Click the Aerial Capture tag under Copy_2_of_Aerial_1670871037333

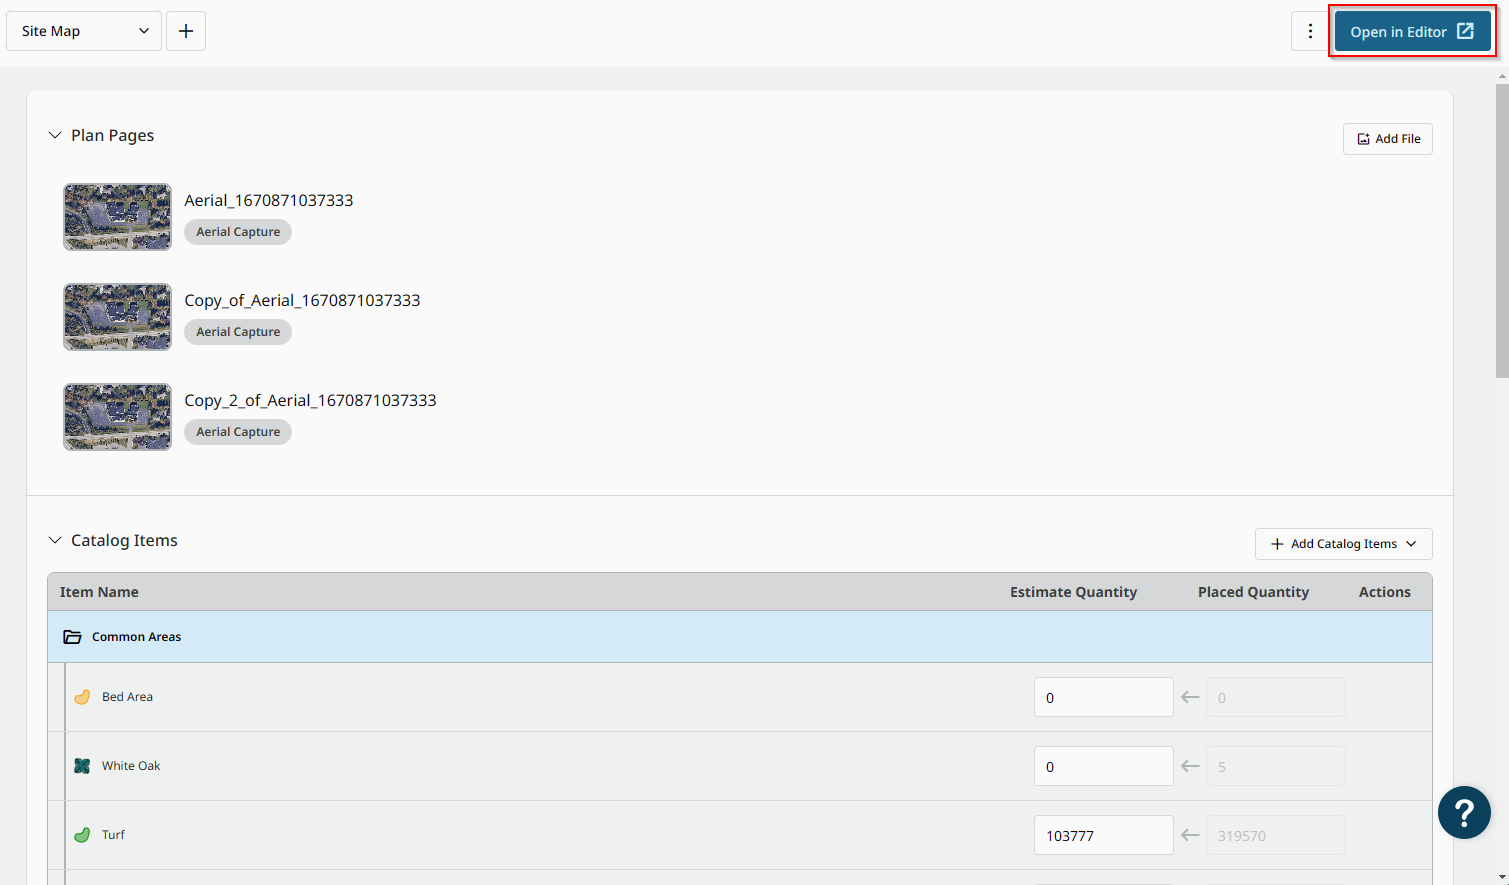point(238,432)
